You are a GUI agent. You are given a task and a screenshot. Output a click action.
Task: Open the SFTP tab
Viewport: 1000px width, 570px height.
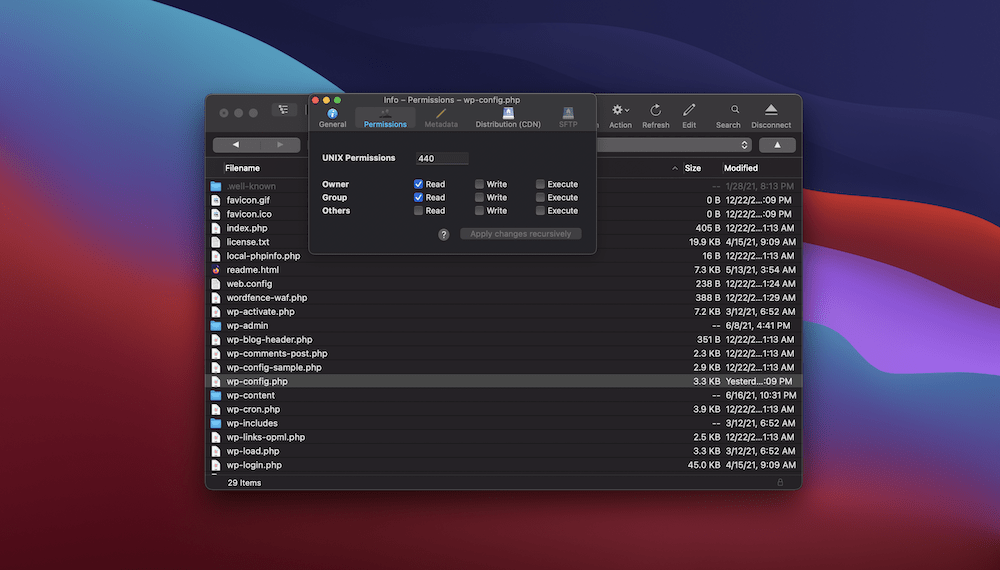click(568, 118)
